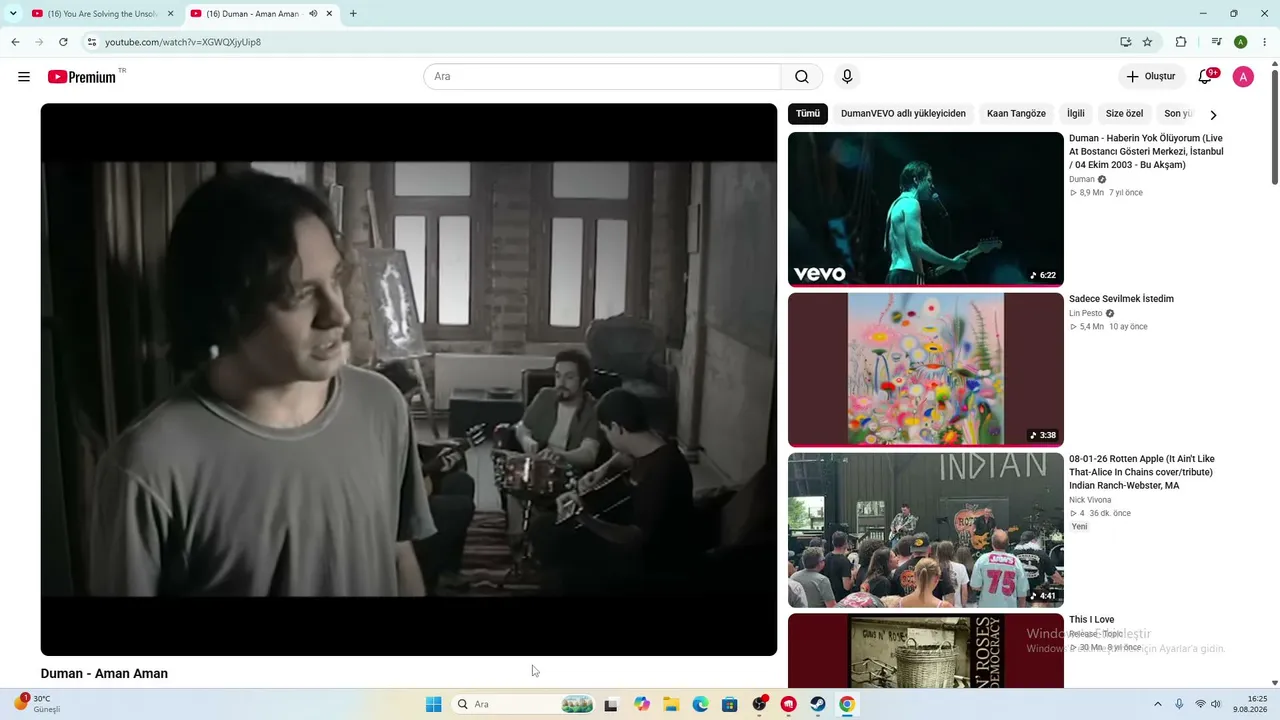Open Chrome extensions puzzle icon

coord(1181,42)
